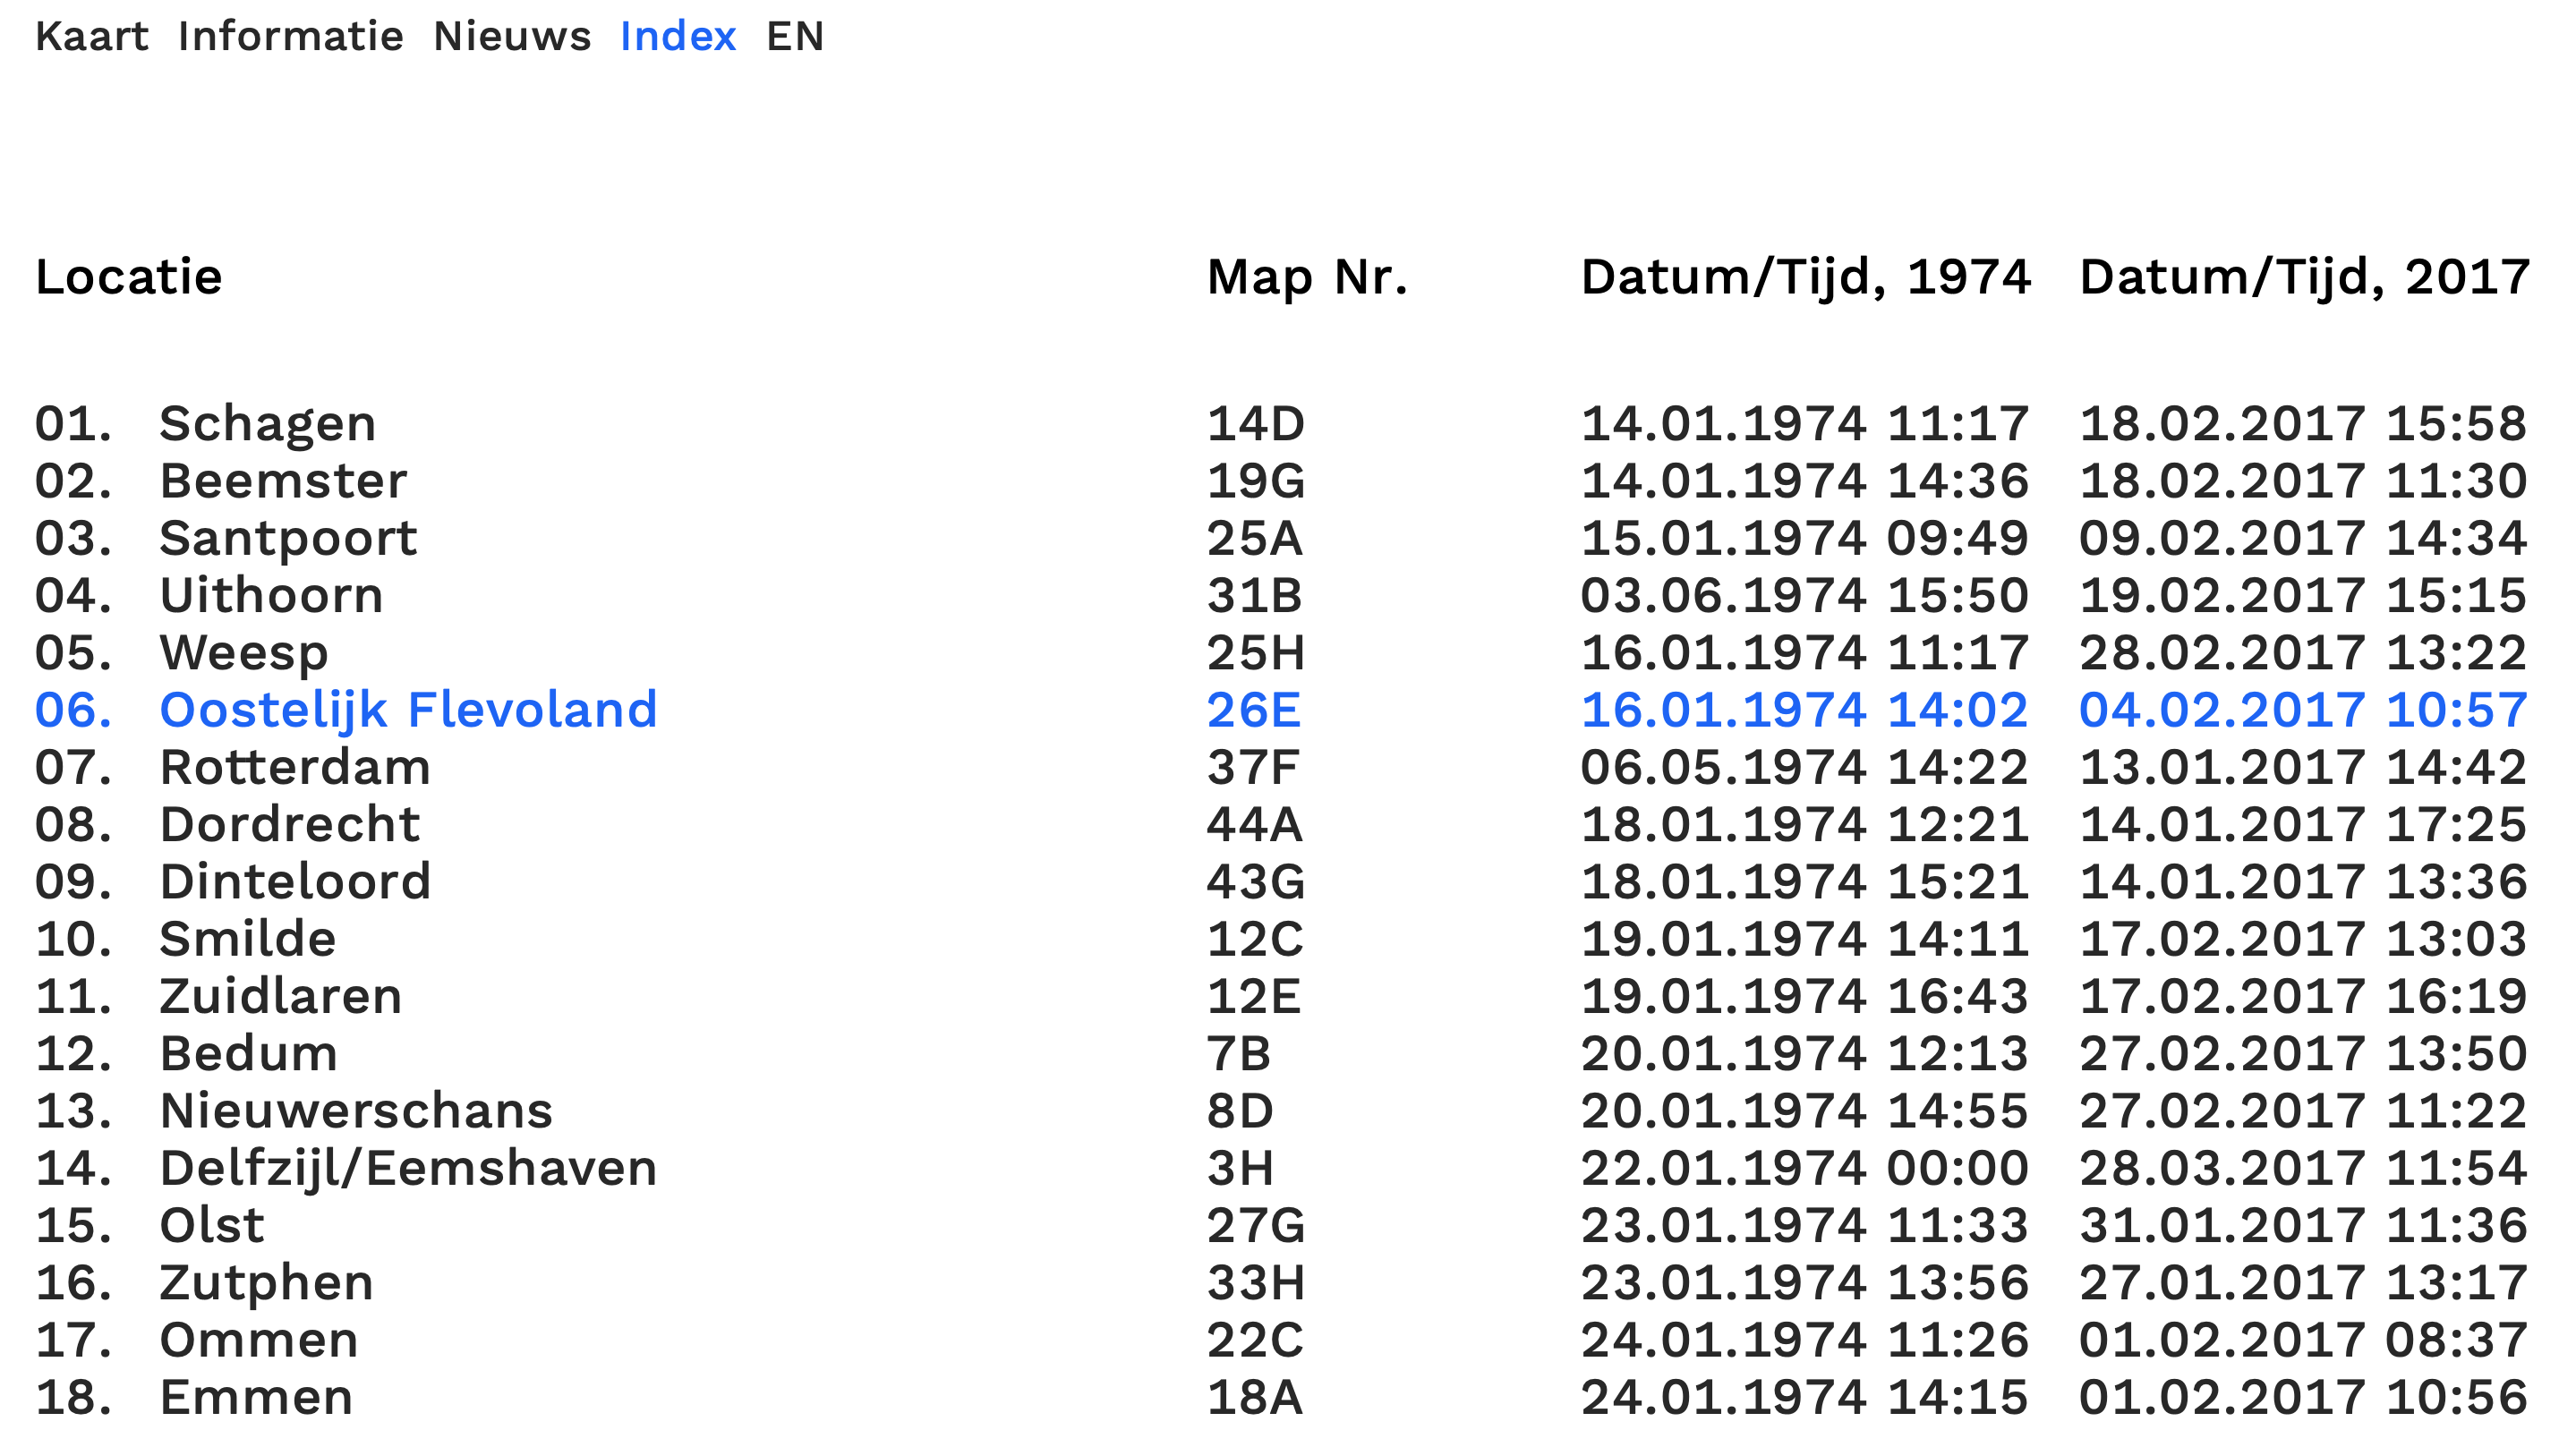Viewport: 2576px width, 1430px height.
Task: Click map number 44A for Dordrecht
Action: point(1254,825)
